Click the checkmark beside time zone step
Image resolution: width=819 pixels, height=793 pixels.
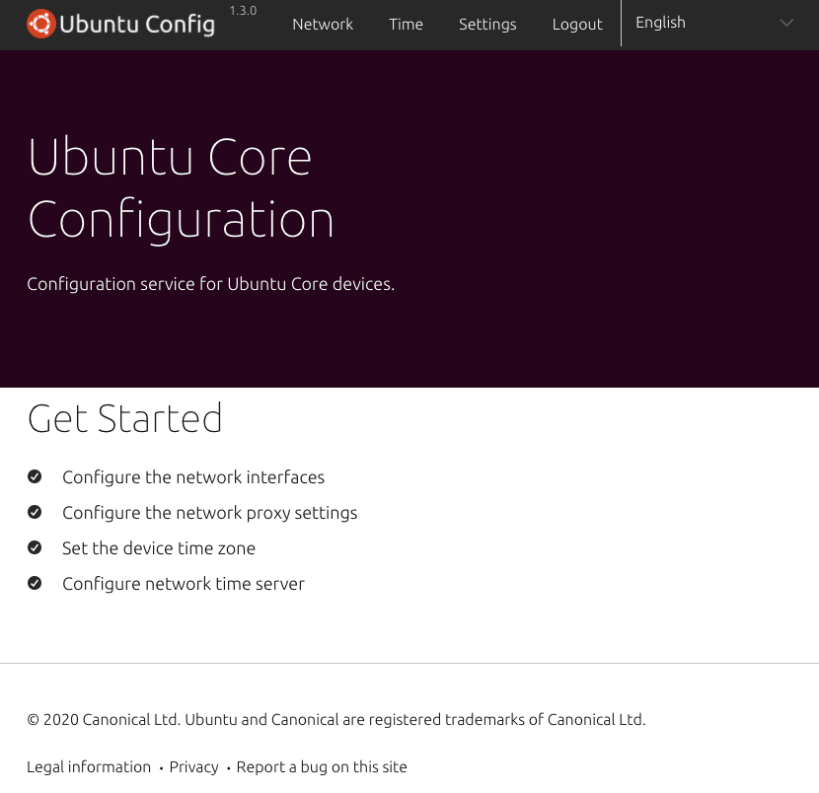[35, 548]
